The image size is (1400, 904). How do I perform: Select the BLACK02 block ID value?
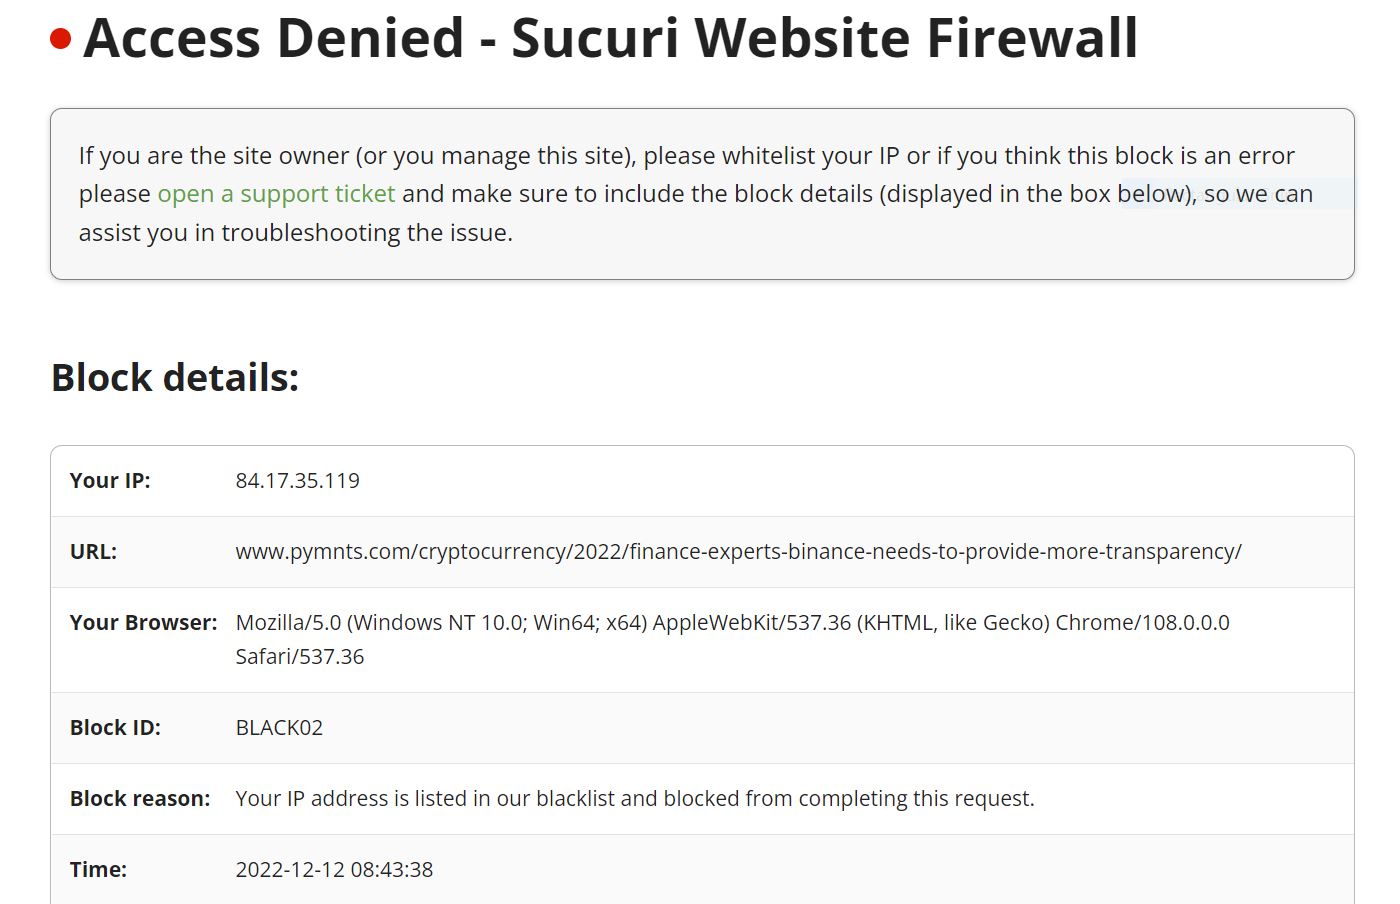click(x=279, y=728)
